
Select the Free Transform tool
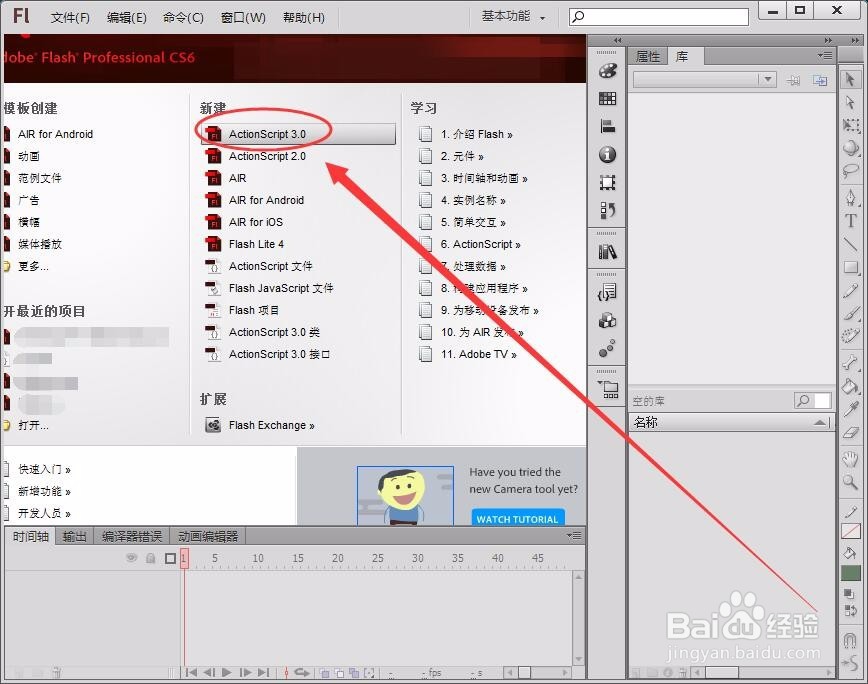point(850,126)
